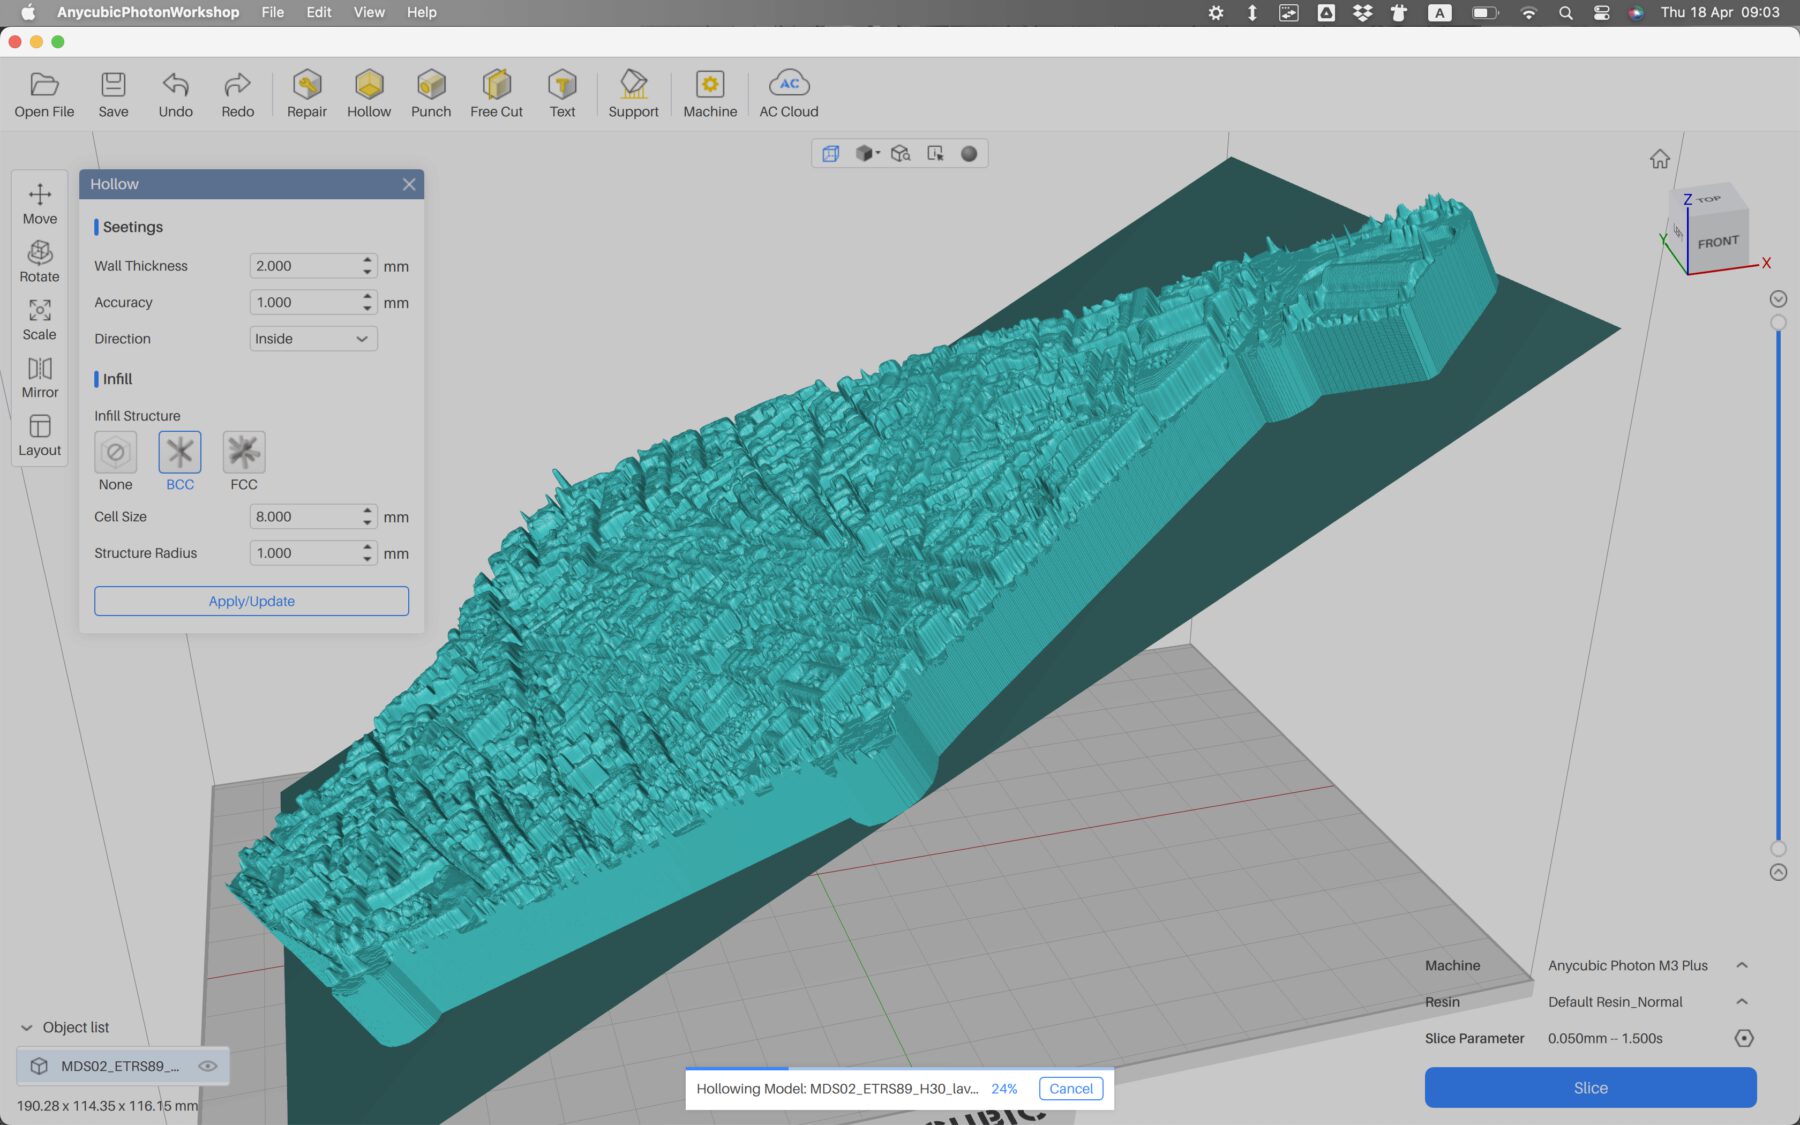Click the layer slider upper handle
Image resolution: width=1800 pixels, height=1125 pixels.
(x=1778, y=322)
